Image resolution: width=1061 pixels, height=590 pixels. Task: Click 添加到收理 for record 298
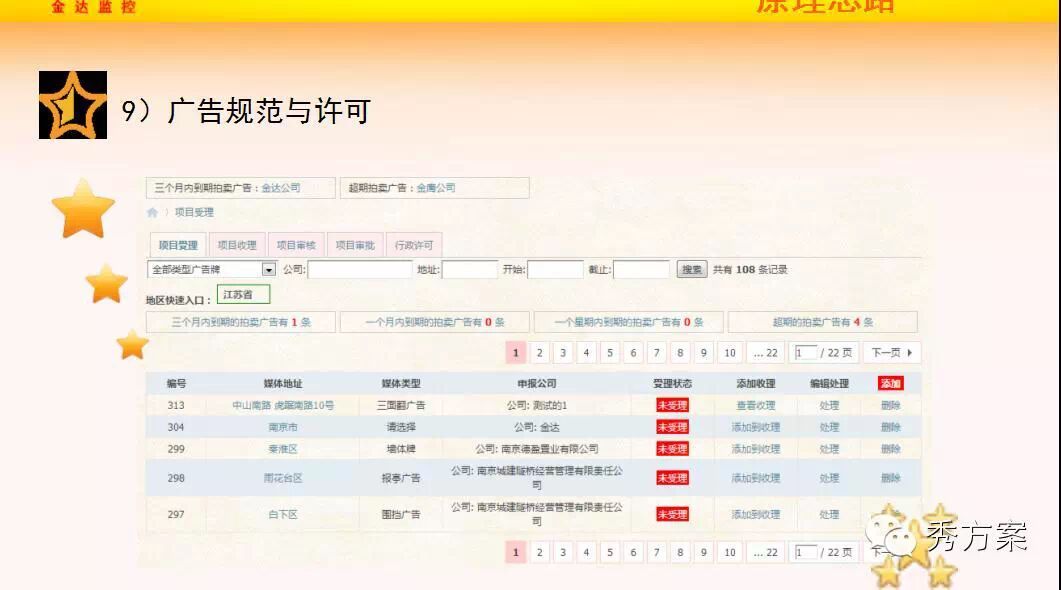tap(756, 478)
